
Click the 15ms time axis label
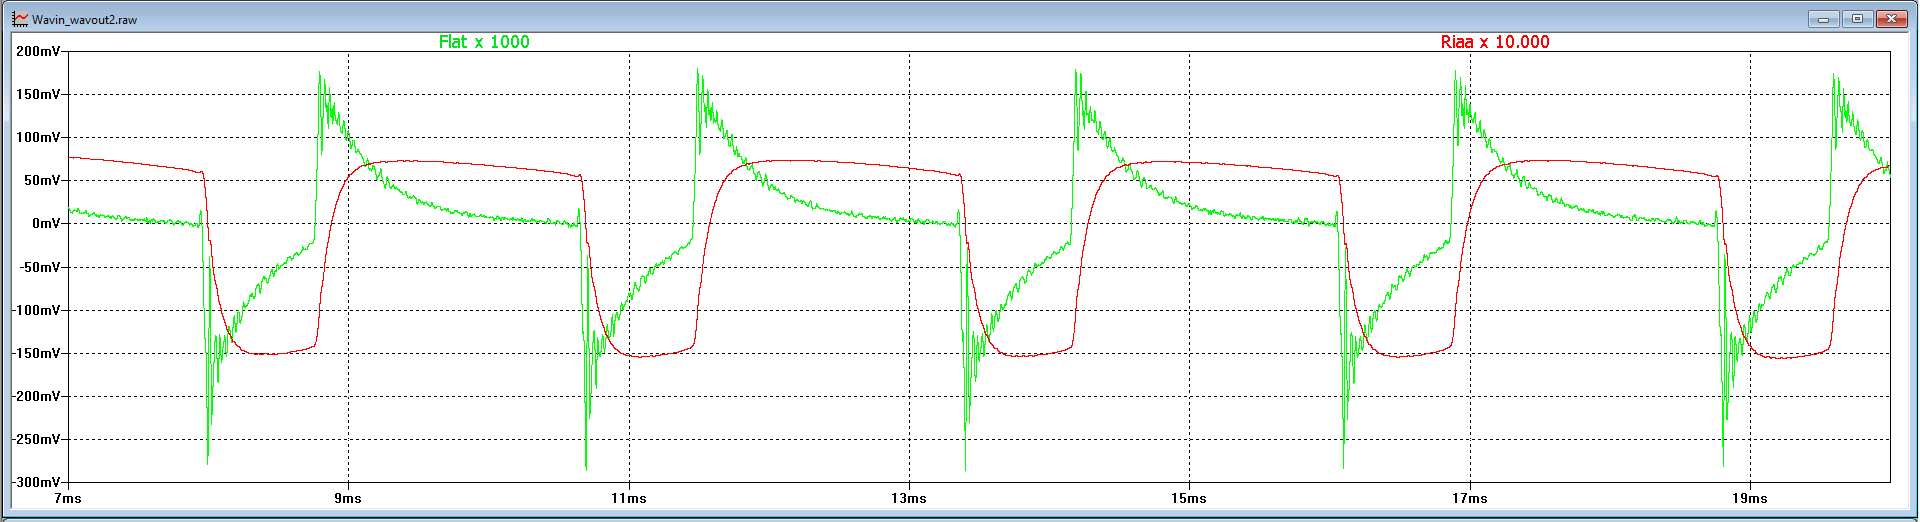click(1189, 498)
